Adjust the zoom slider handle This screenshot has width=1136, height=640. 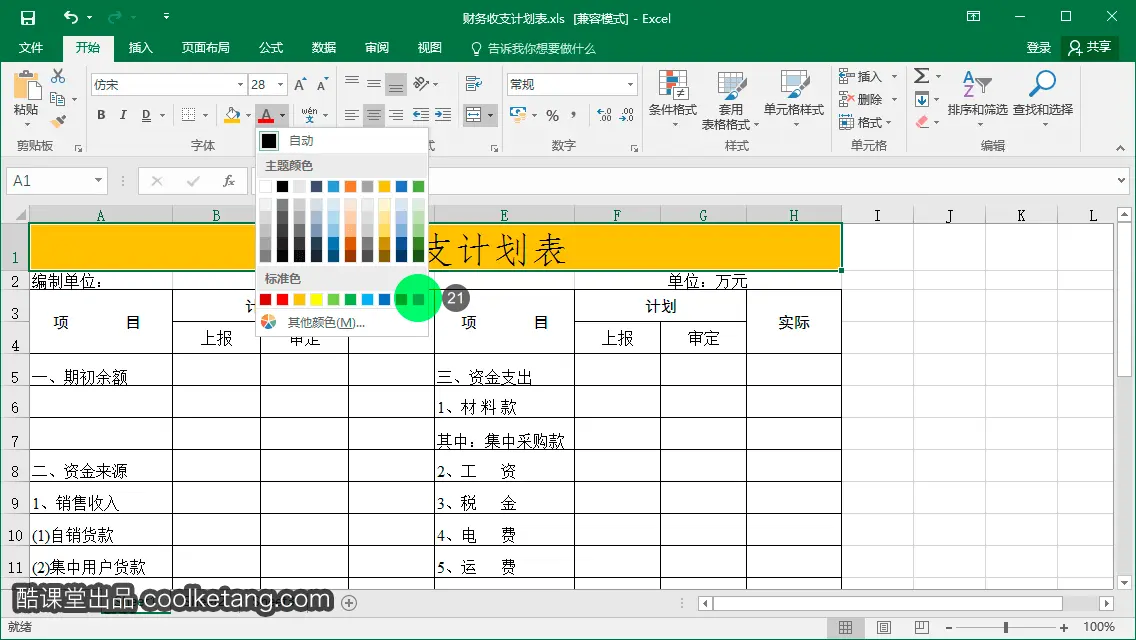1006,627
